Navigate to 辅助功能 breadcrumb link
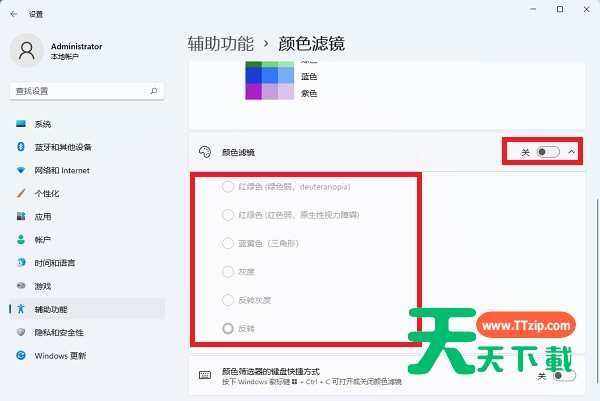600x401 pixels. click(x=221, y=44)
